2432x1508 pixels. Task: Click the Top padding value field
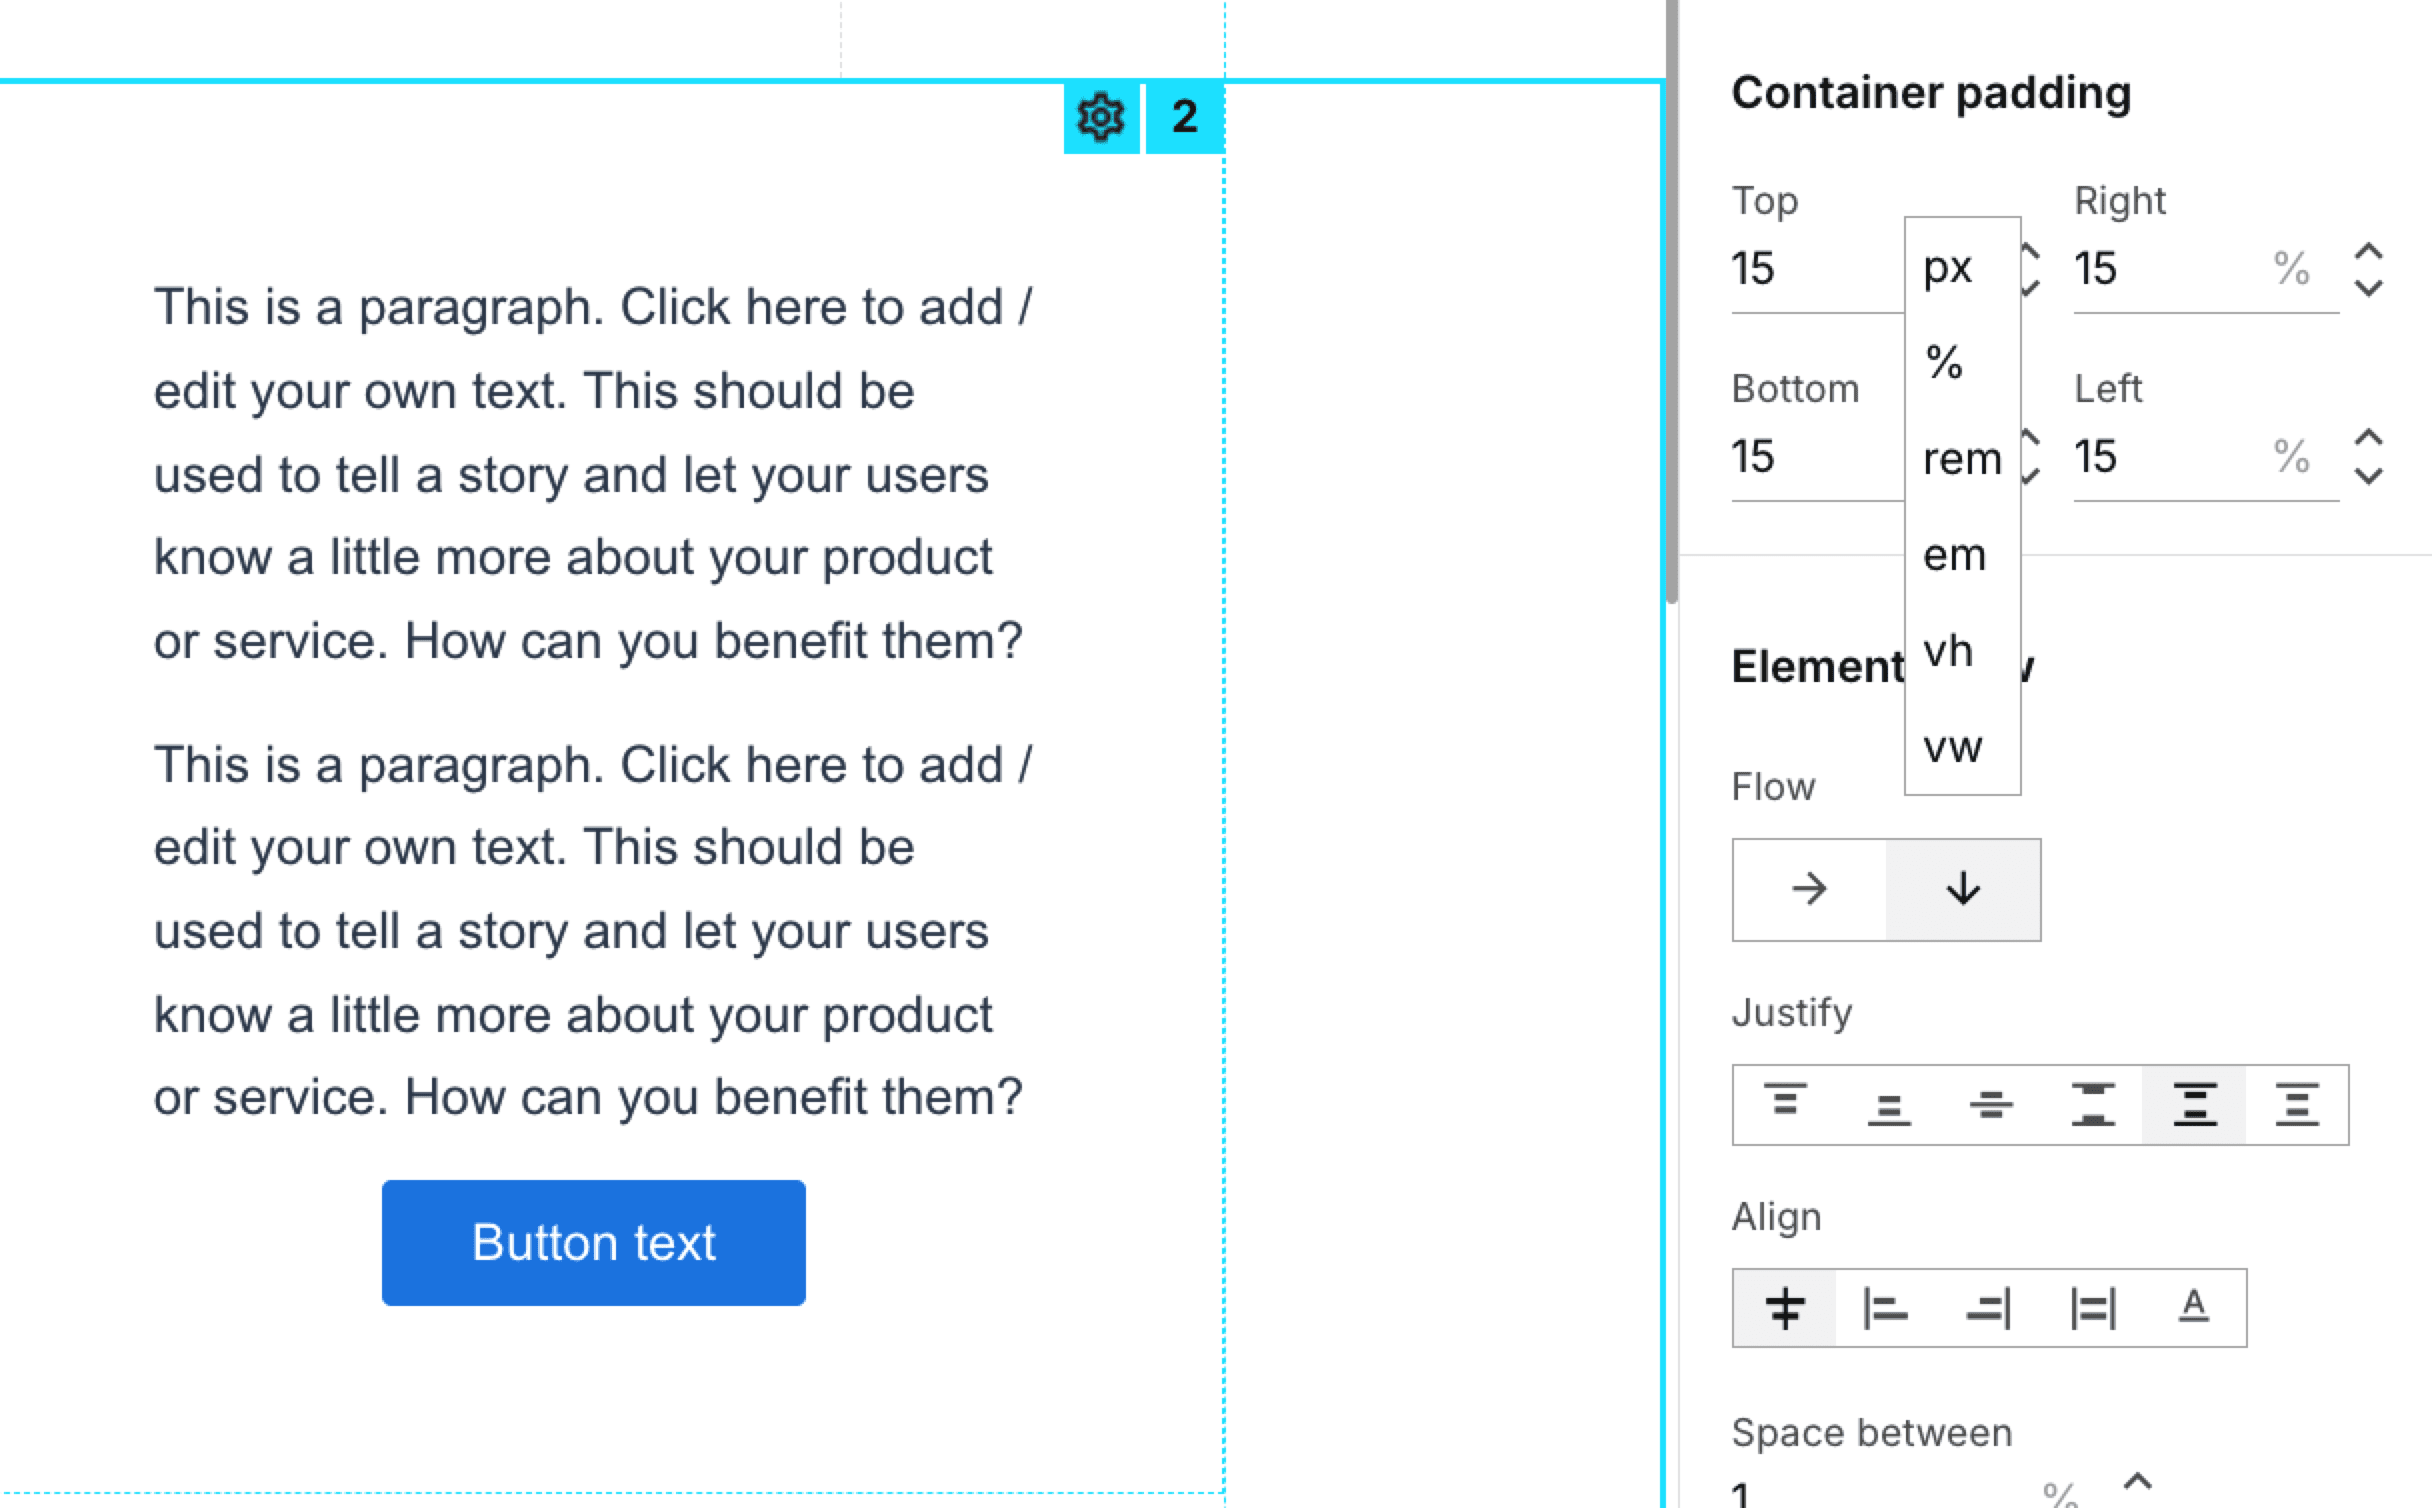[x=1817, y=268]
